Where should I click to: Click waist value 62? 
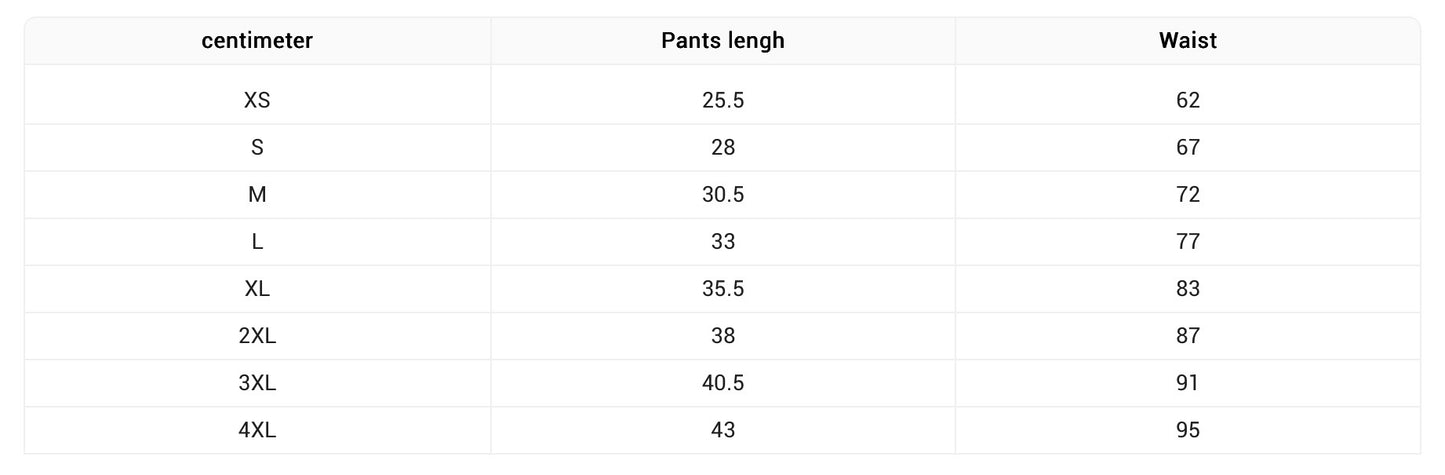1187,100
